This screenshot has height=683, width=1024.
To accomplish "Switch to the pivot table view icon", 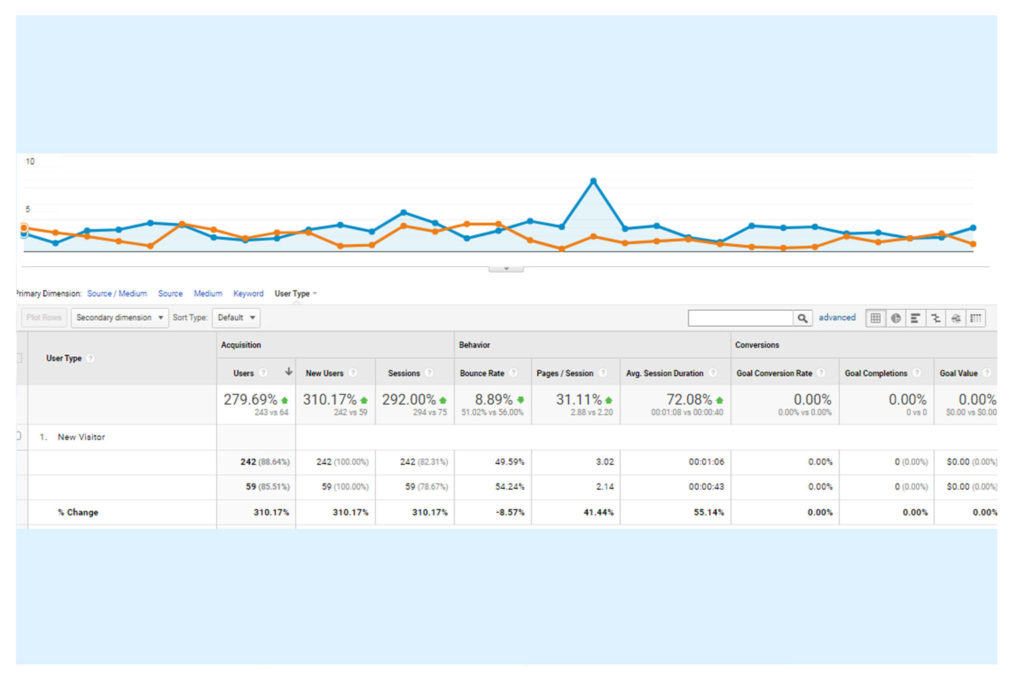I will [x=976, y=318].
